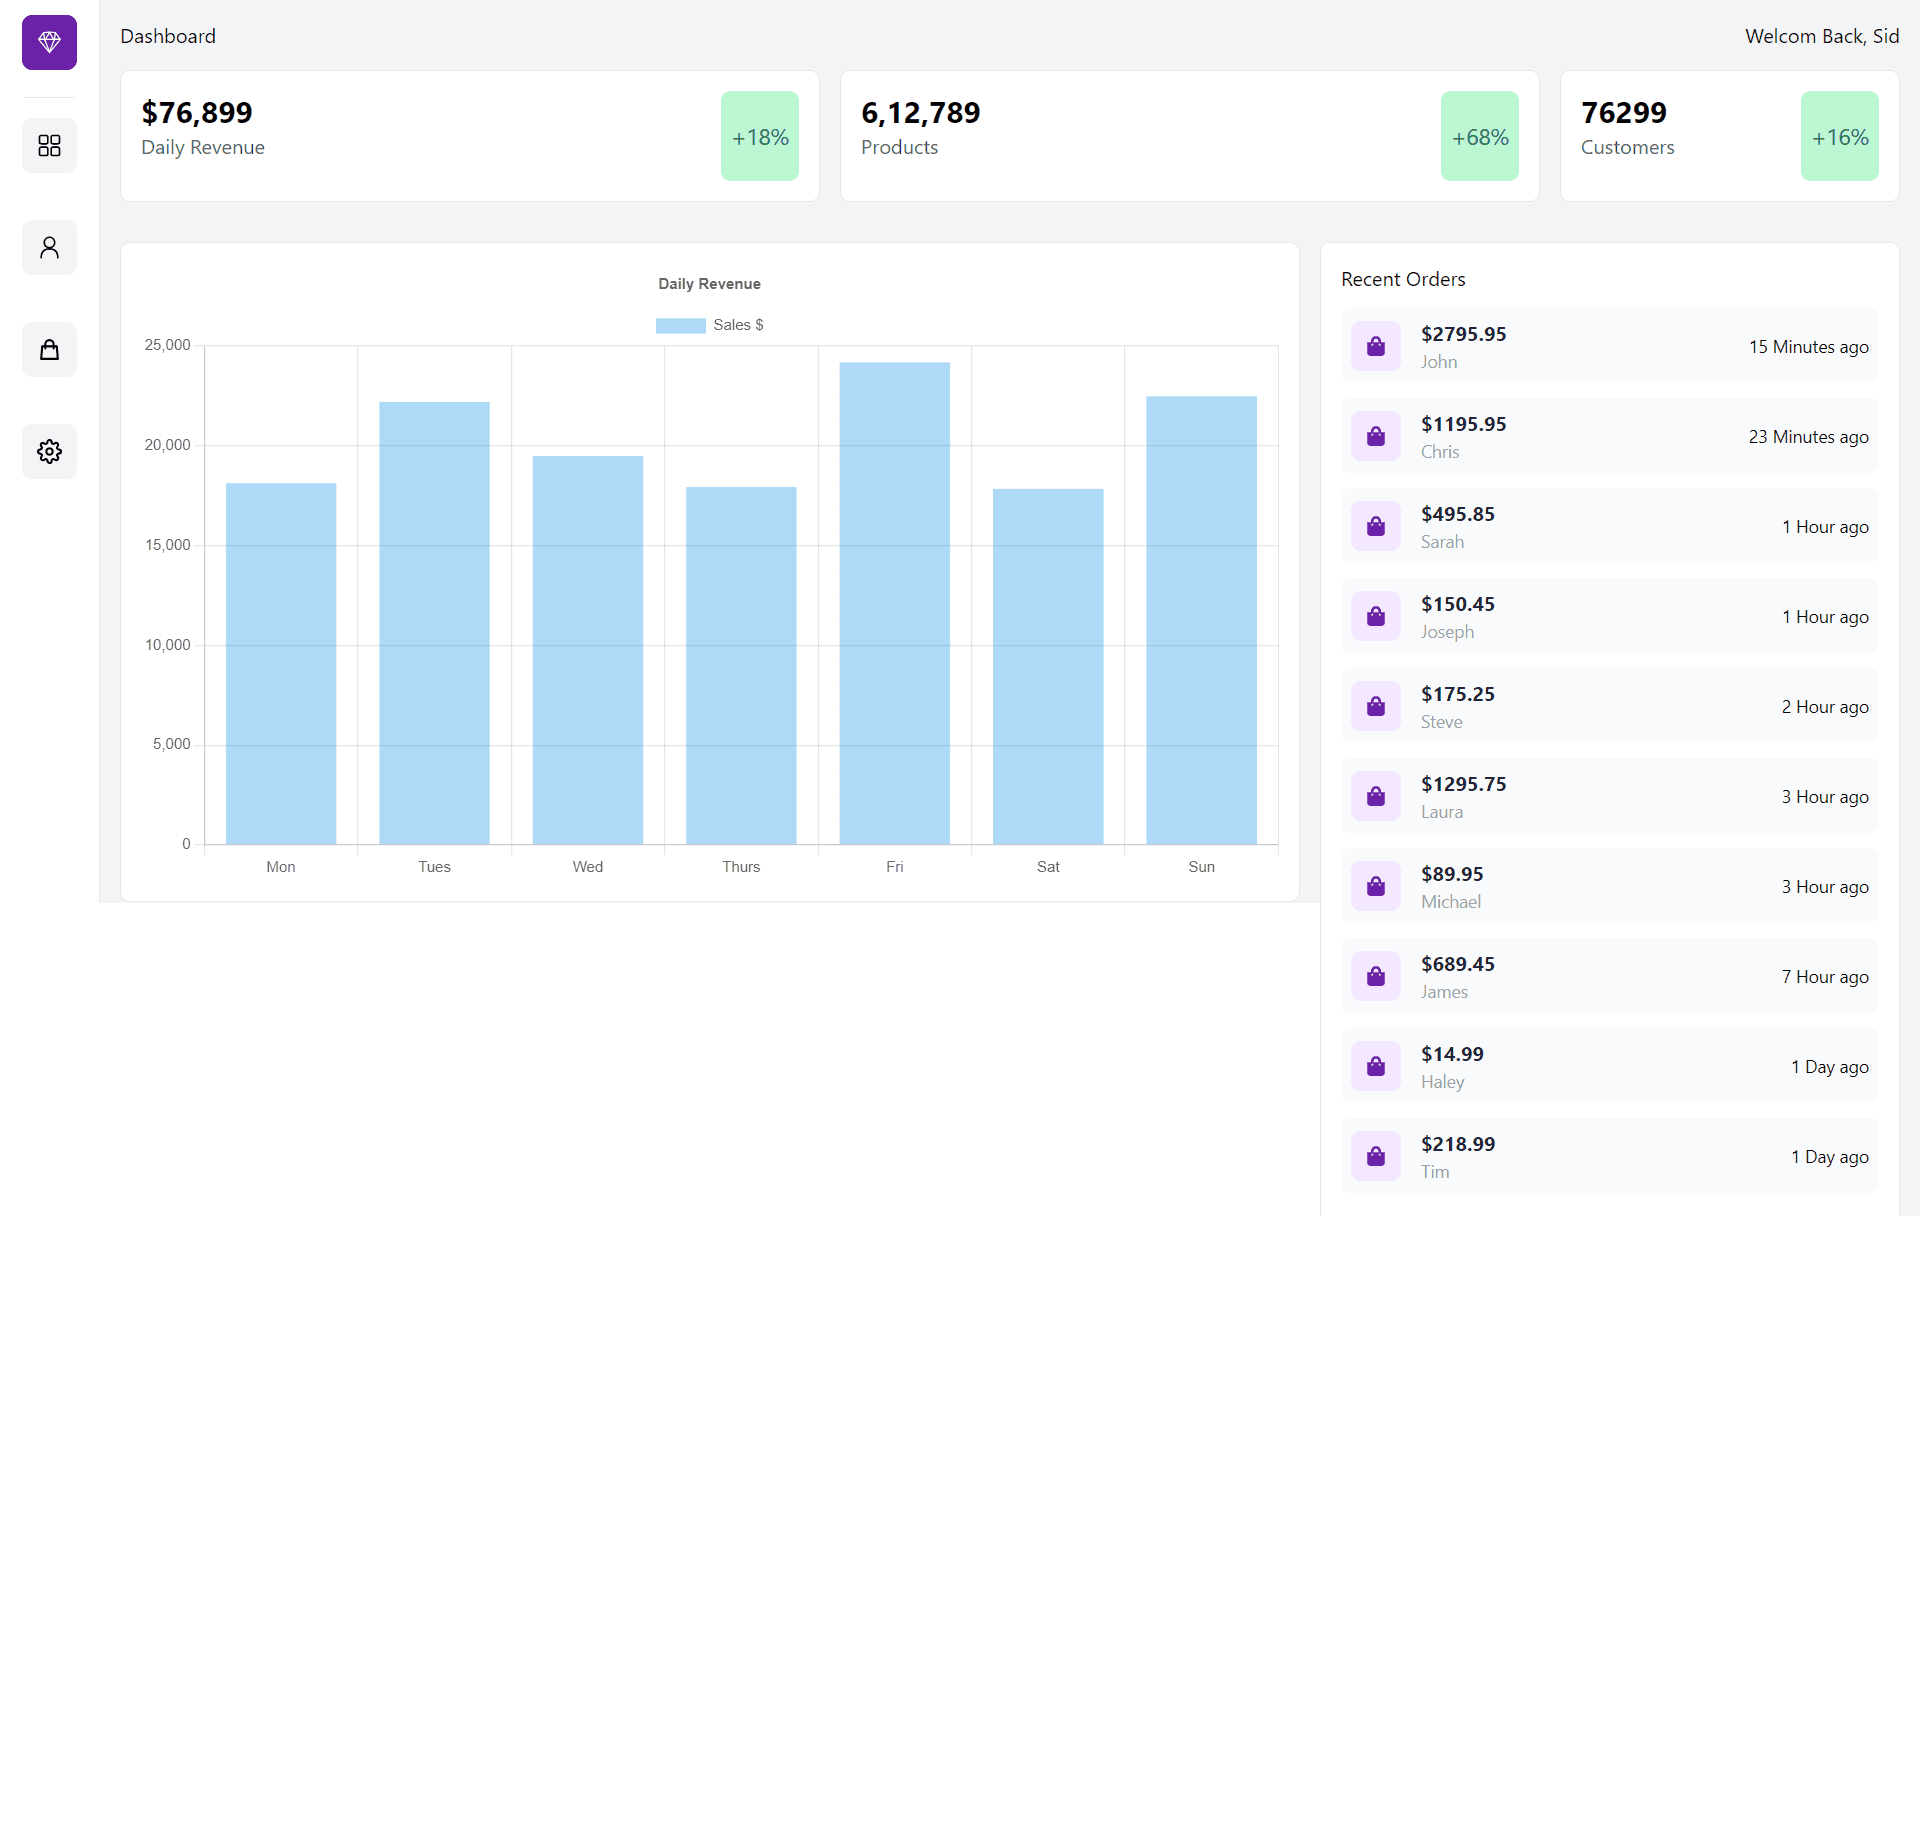Click the bag icon on Laura's order
Viewport: 1920px width, 1823px height.
tap(1376, 796)
